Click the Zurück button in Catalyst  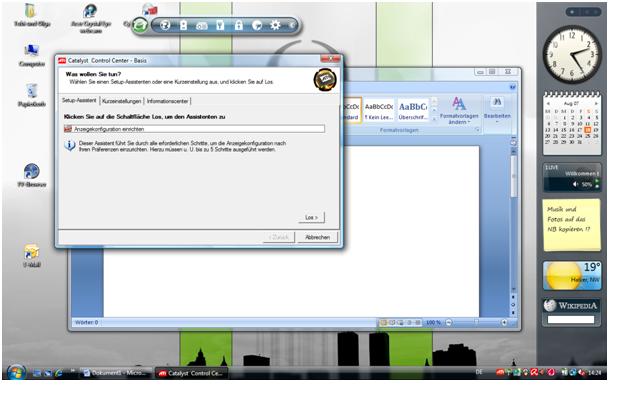[279, 237]
